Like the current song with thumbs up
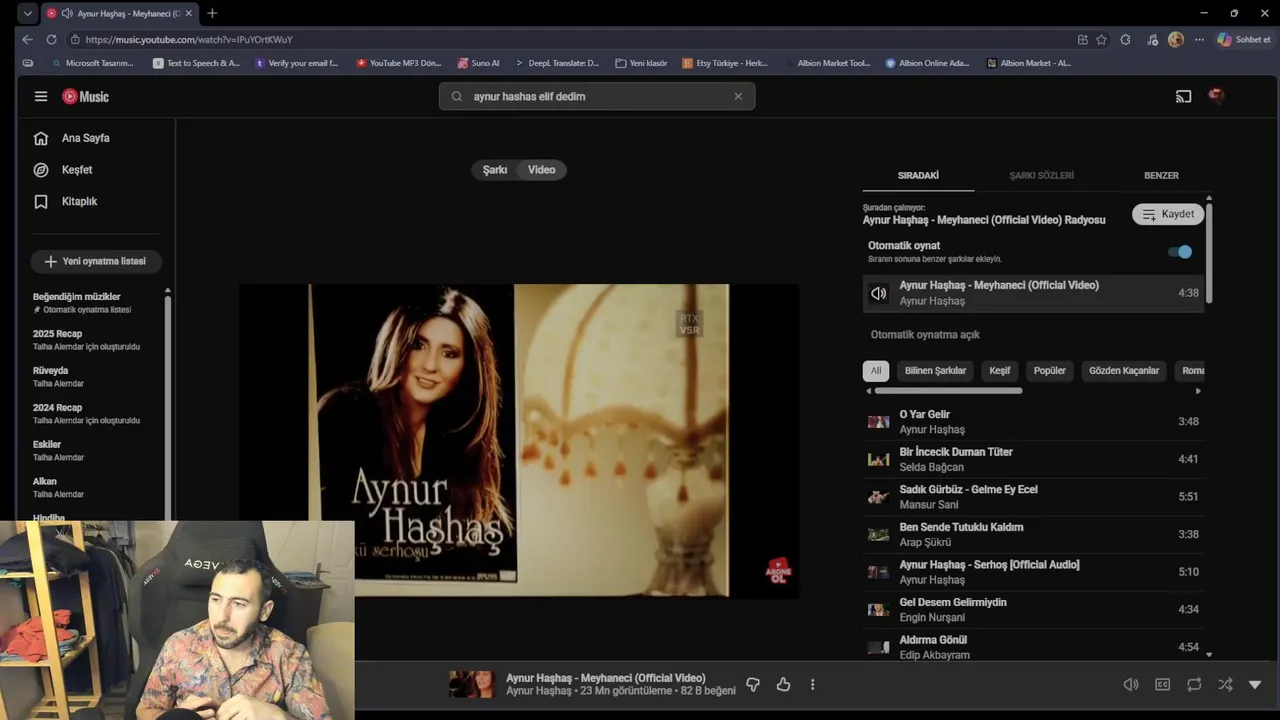The width and height of the screenshot is (1280, 720). click(783, 684)
